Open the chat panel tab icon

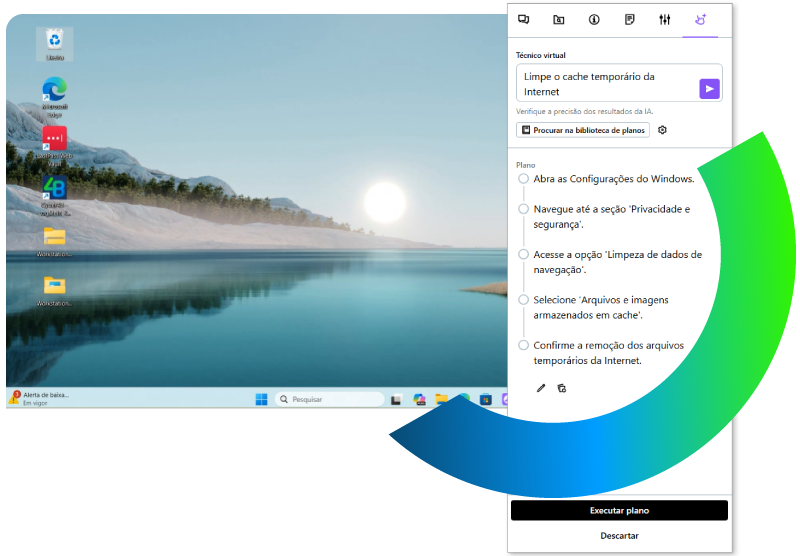(x=523, y=19)
